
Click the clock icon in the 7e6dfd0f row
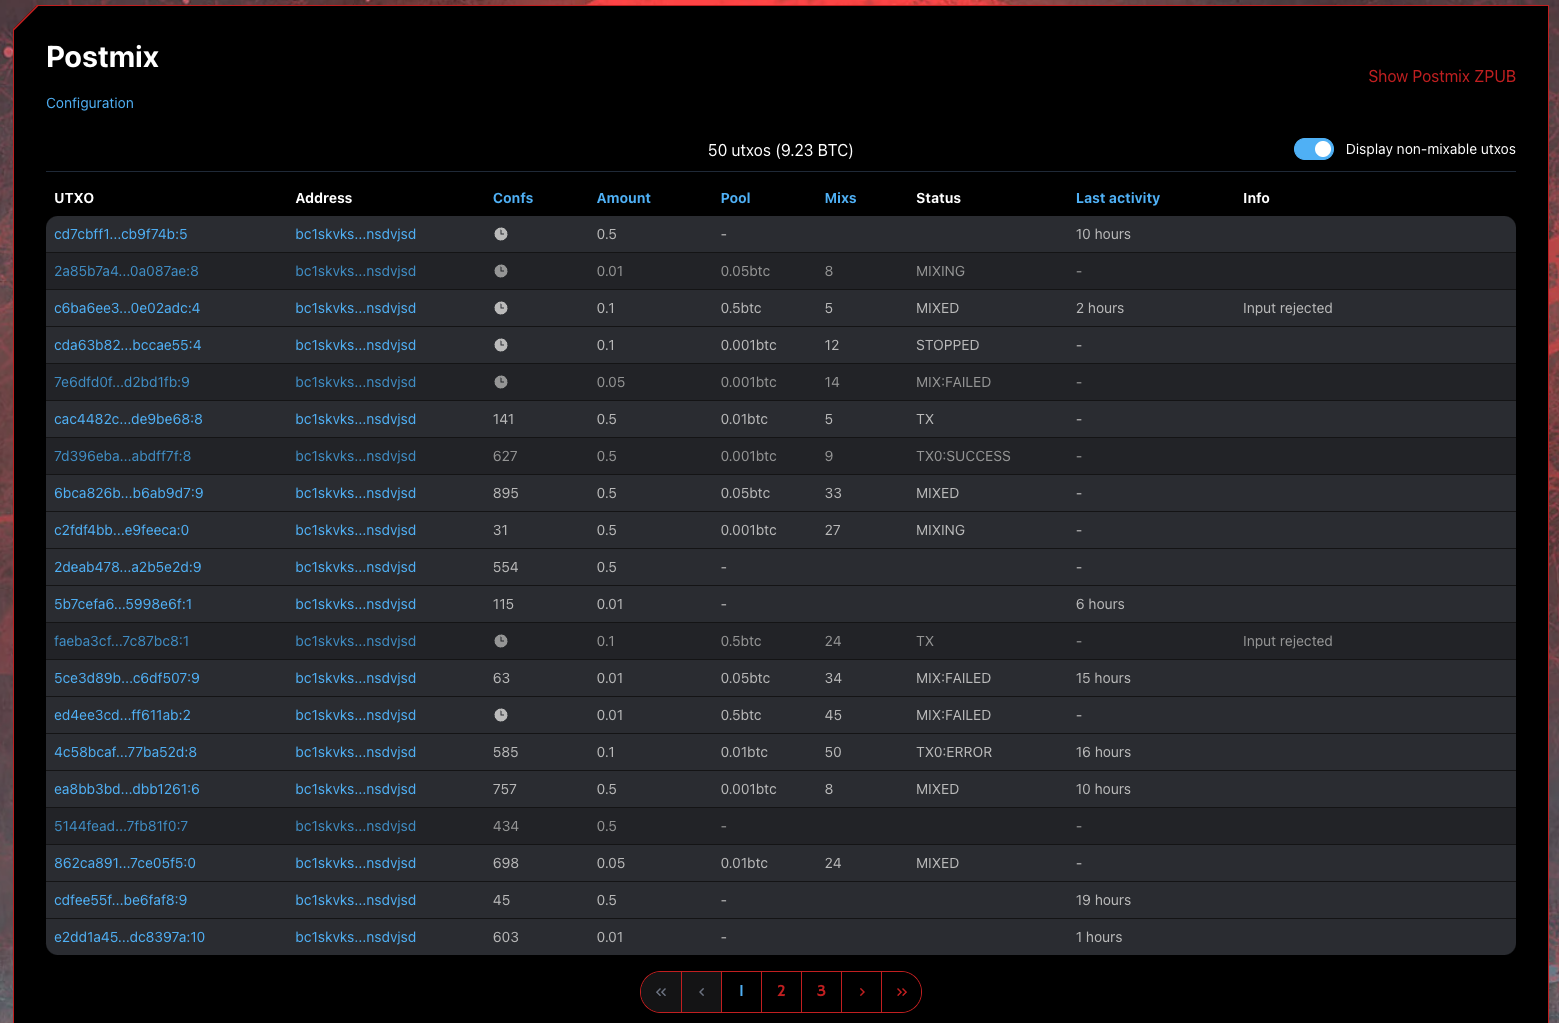point(501,382)
